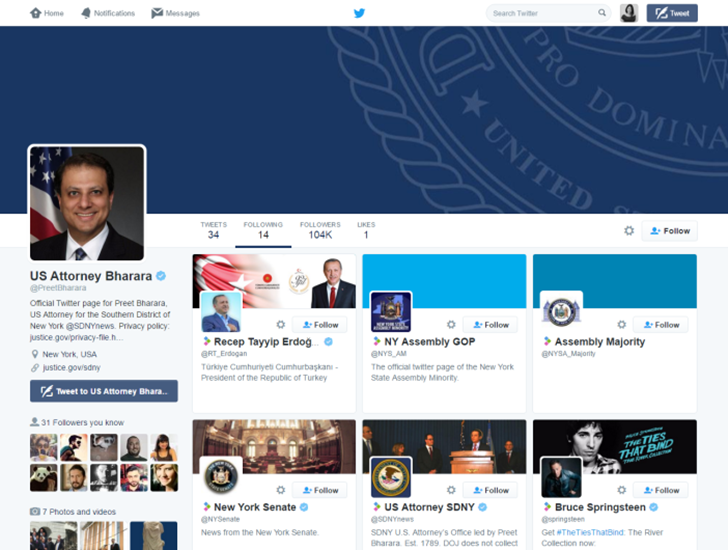Open gear menu on Bruce Springsteen card

(622, 490)
